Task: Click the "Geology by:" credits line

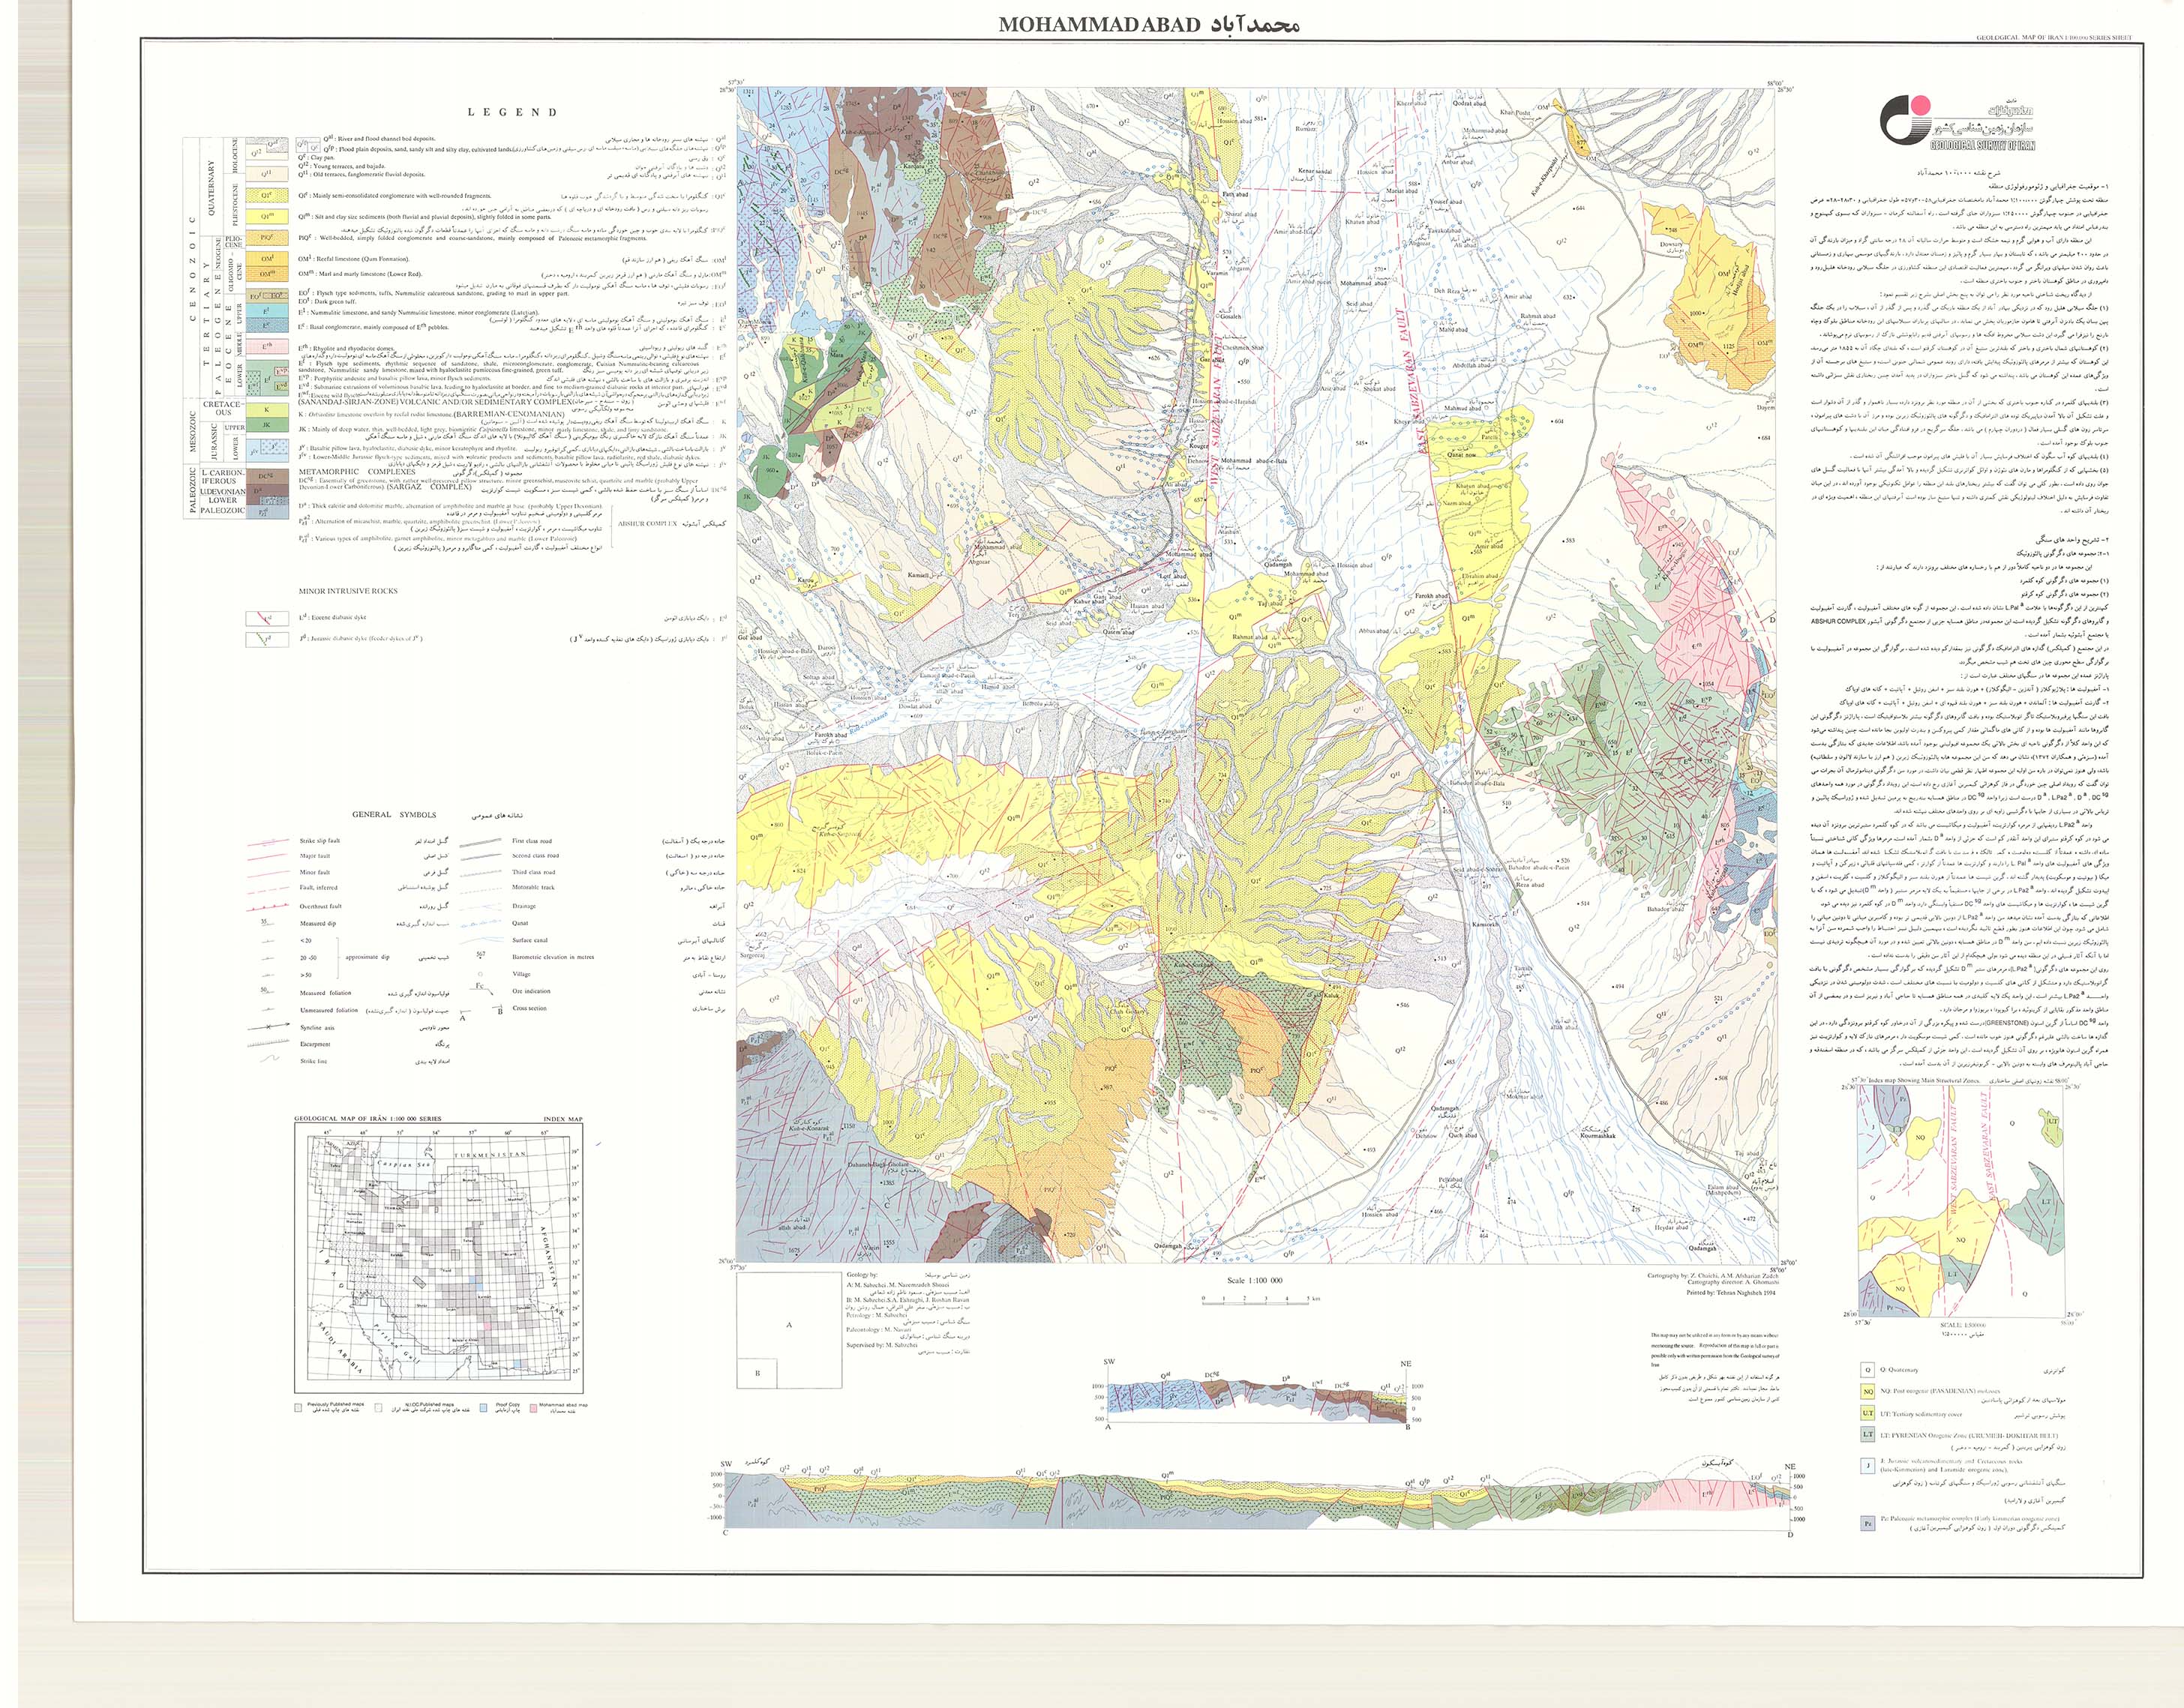Action: point(862,1275)
